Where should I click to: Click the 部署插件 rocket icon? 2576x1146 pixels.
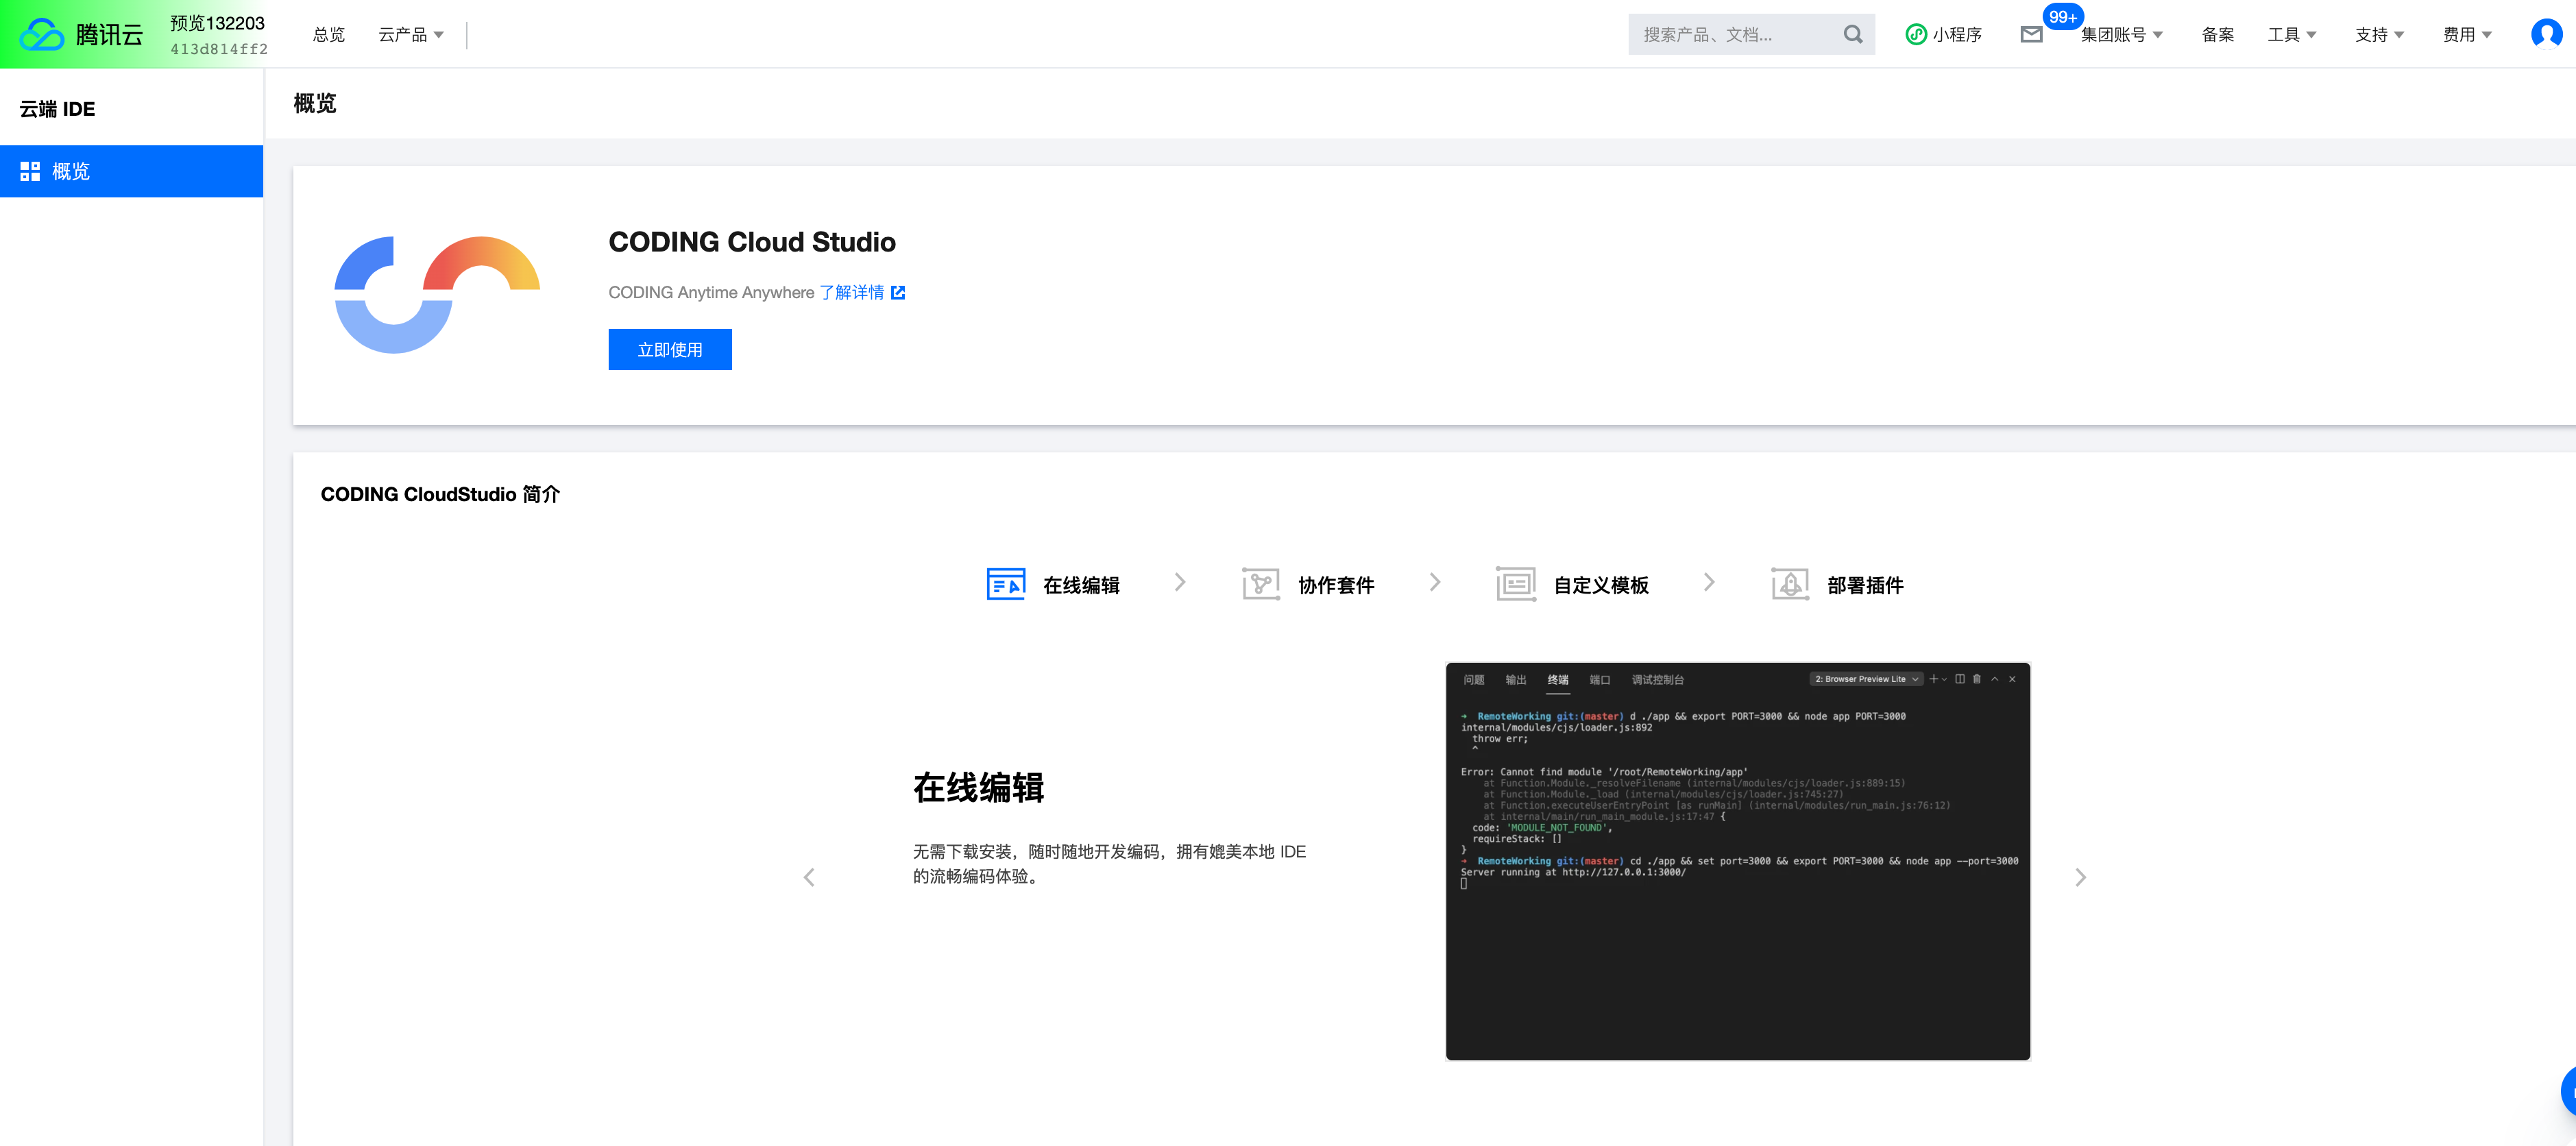point(1790,584)
